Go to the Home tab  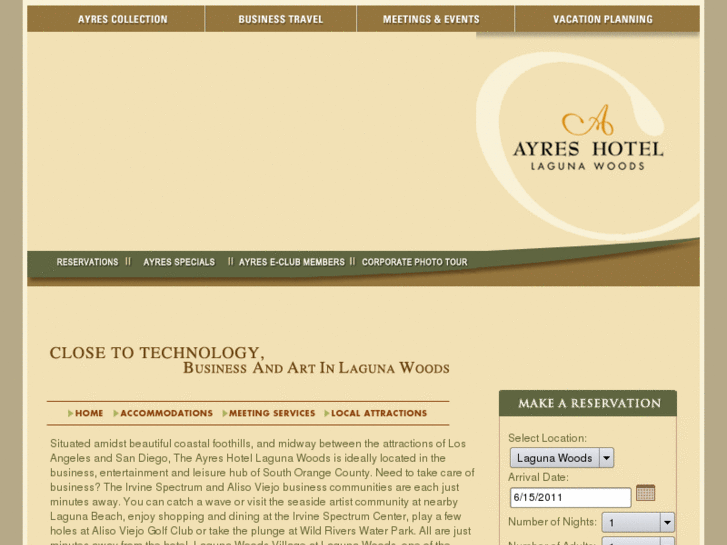[85, 413]
